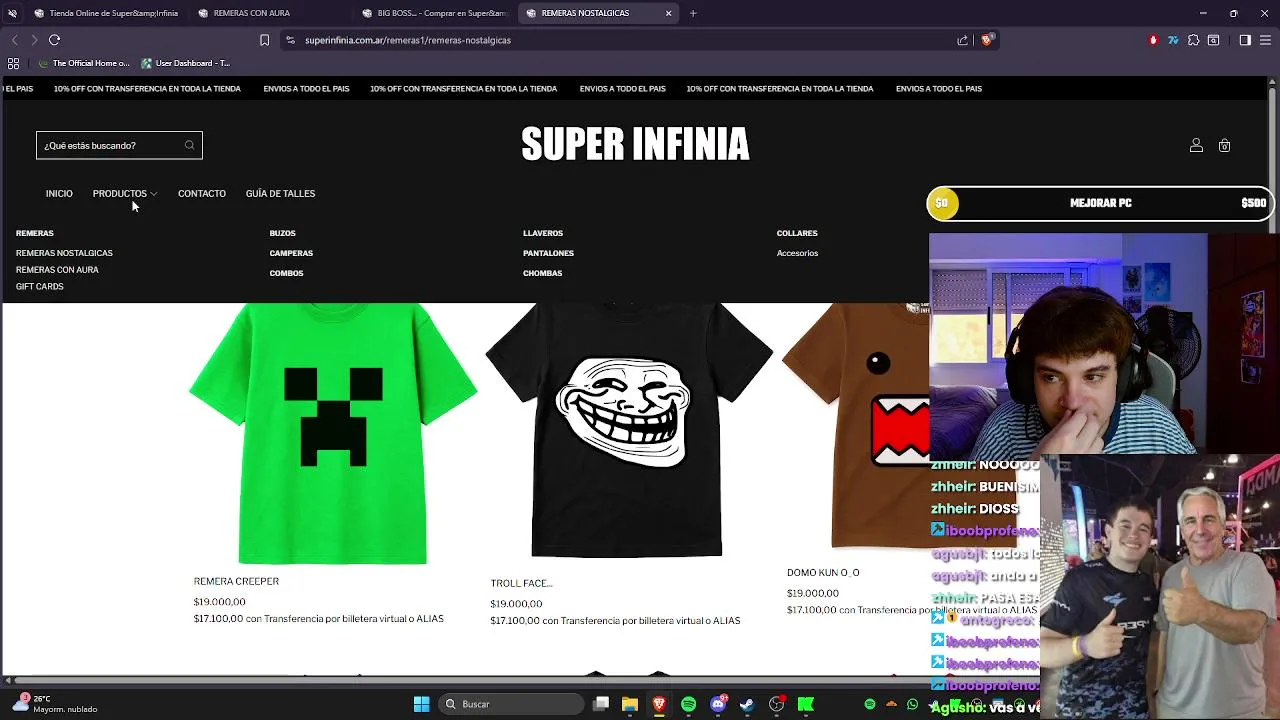Image resolution: width=1280 pixels, height=720 pixels.
Task: Open GIFT CARDS submenu link
Action: coord(40,286)
